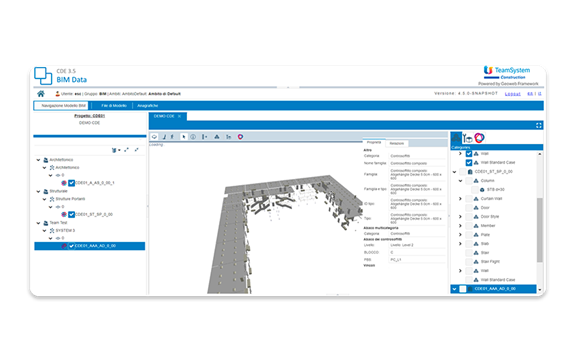
Task: Click the Logout link
Action: 512,94
